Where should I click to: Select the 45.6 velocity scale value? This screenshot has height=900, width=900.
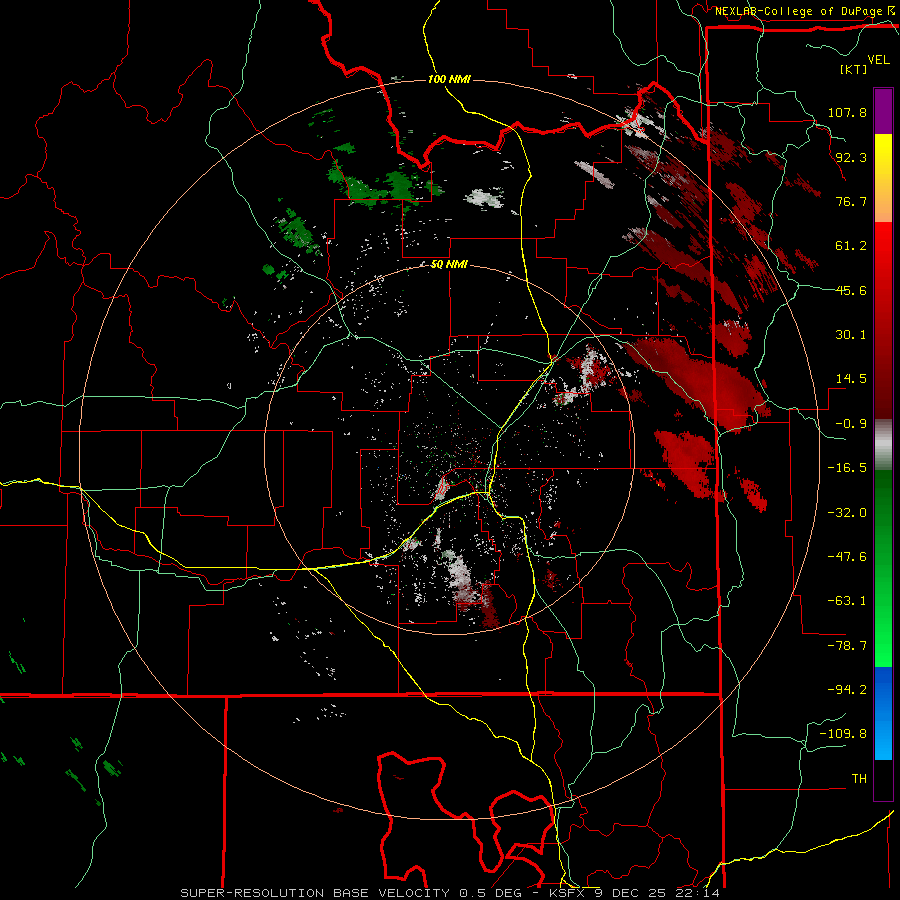coord(851,290)
